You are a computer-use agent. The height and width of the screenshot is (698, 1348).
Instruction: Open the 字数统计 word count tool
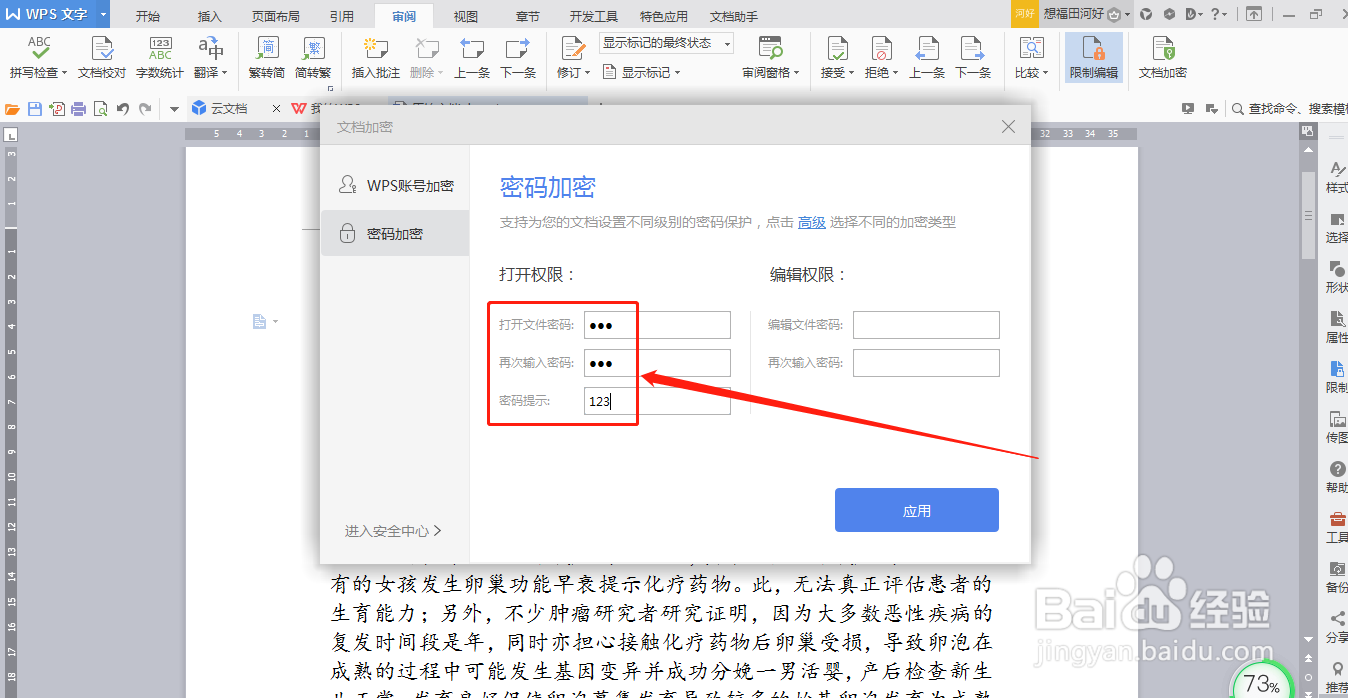point(159,57)
